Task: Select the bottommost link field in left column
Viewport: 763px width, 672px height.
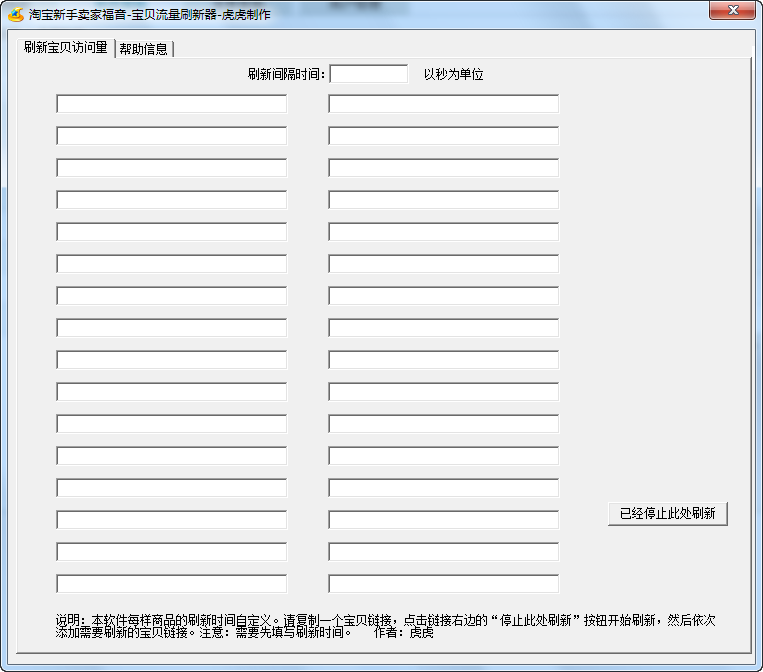Action: click(172, 584)
